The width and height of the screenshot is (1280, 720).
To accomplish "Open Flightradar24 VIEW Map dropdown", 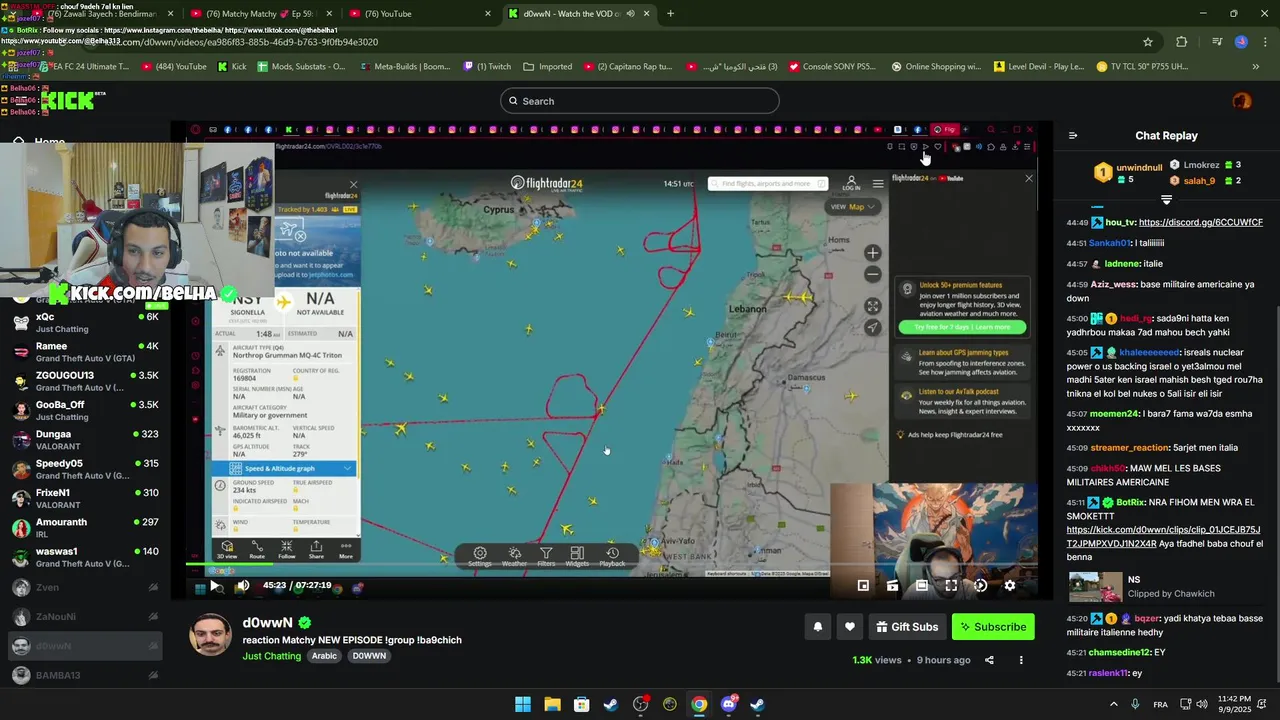I will point(853,207).
